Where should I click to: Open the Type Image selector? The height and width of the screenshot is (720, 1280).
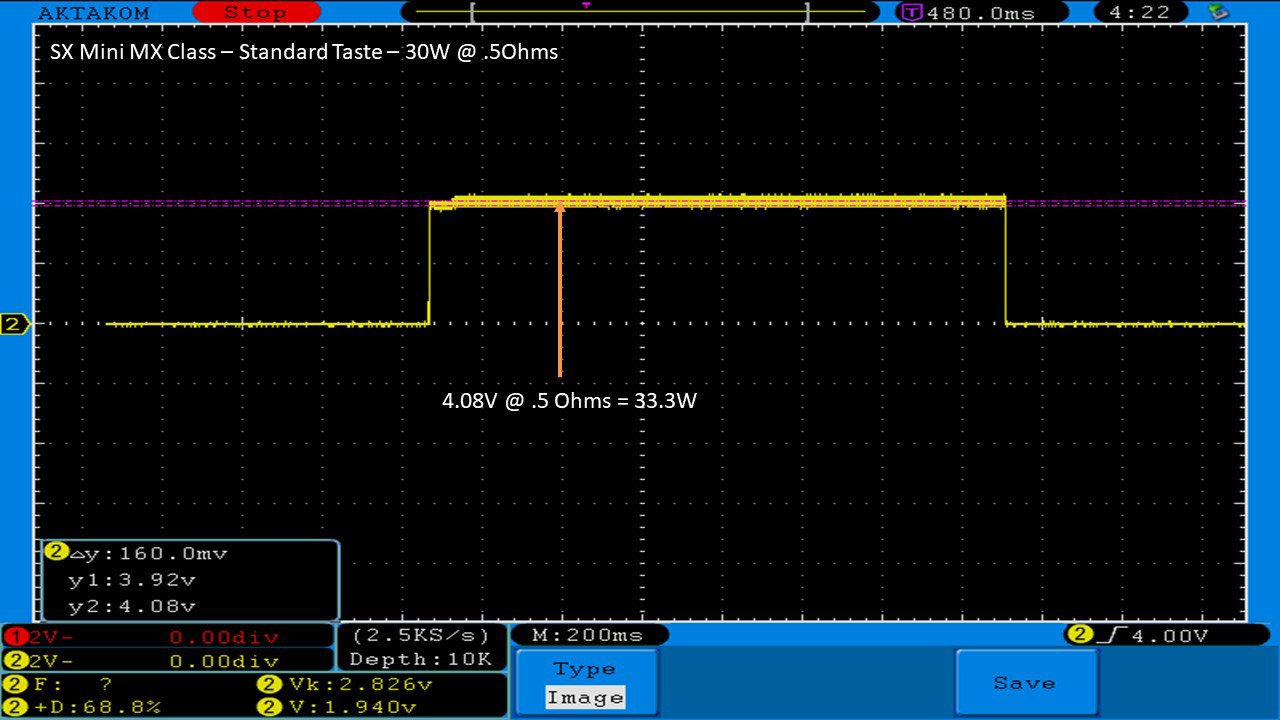point(585,684)
